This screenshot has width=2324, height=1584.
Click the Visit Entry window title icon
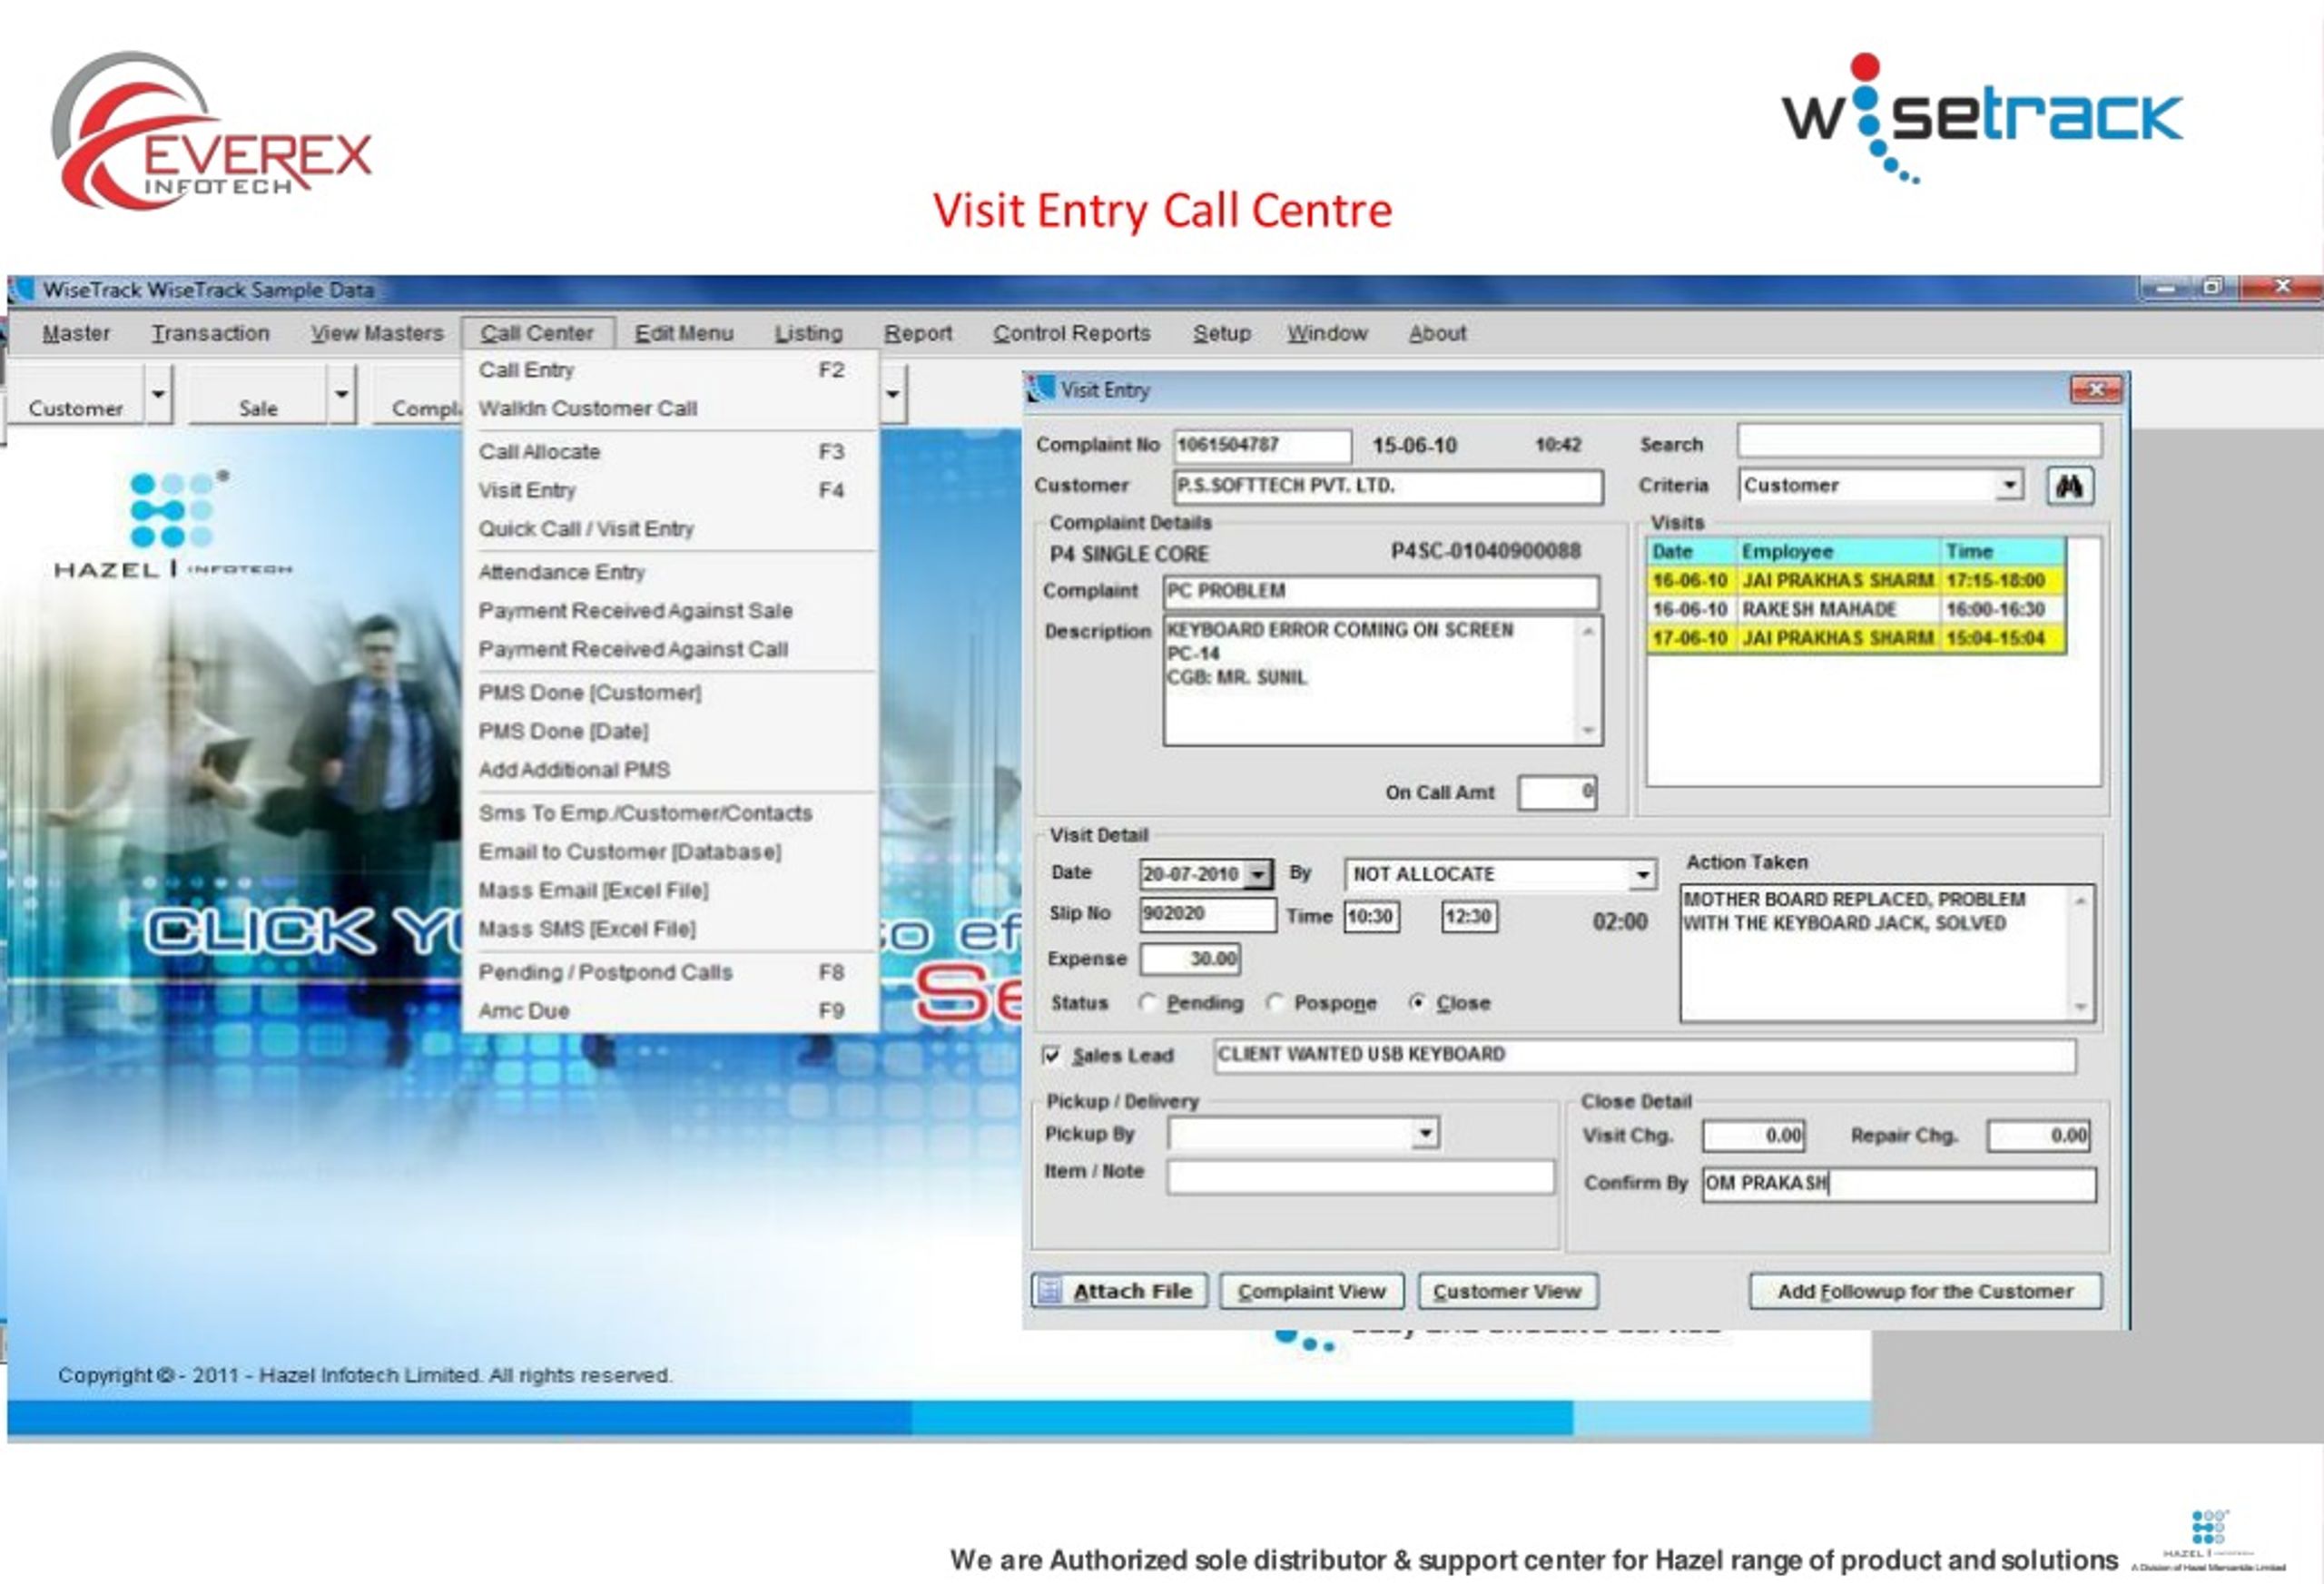(1041, 388)
